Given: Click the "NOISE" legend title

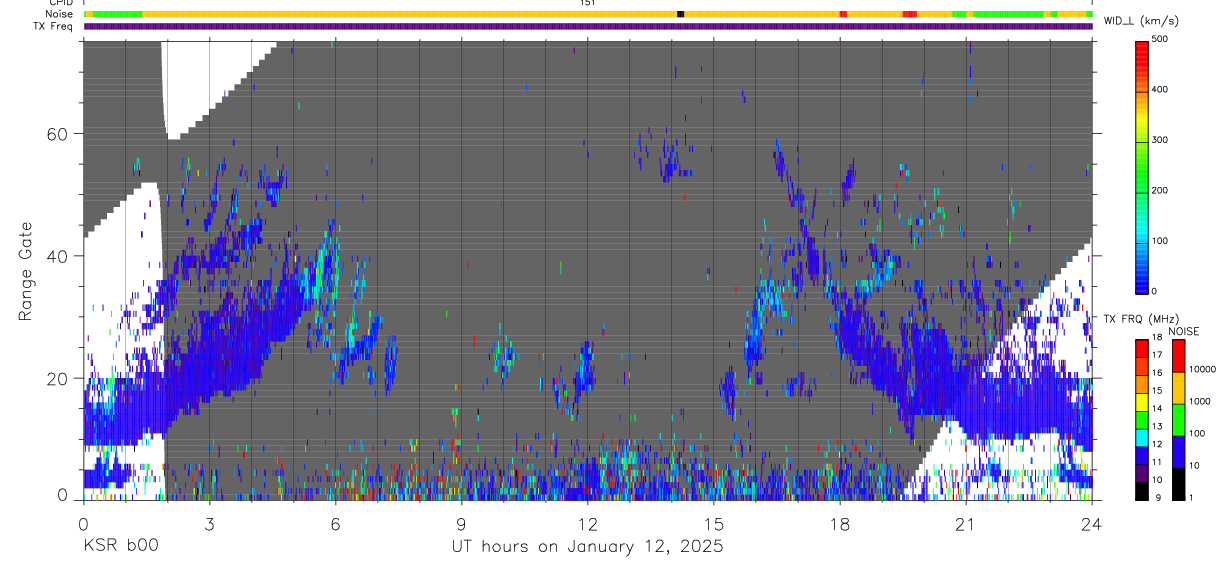Looking at the screenshot, I should [1184, 331].
